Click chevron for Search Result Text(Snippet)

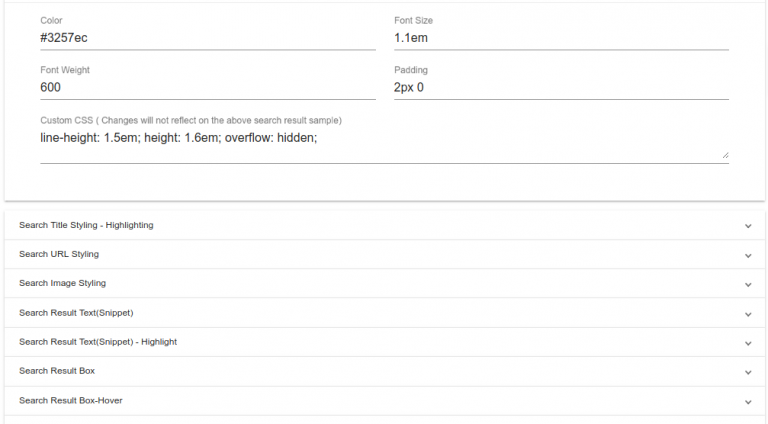(x=748, y=314)
